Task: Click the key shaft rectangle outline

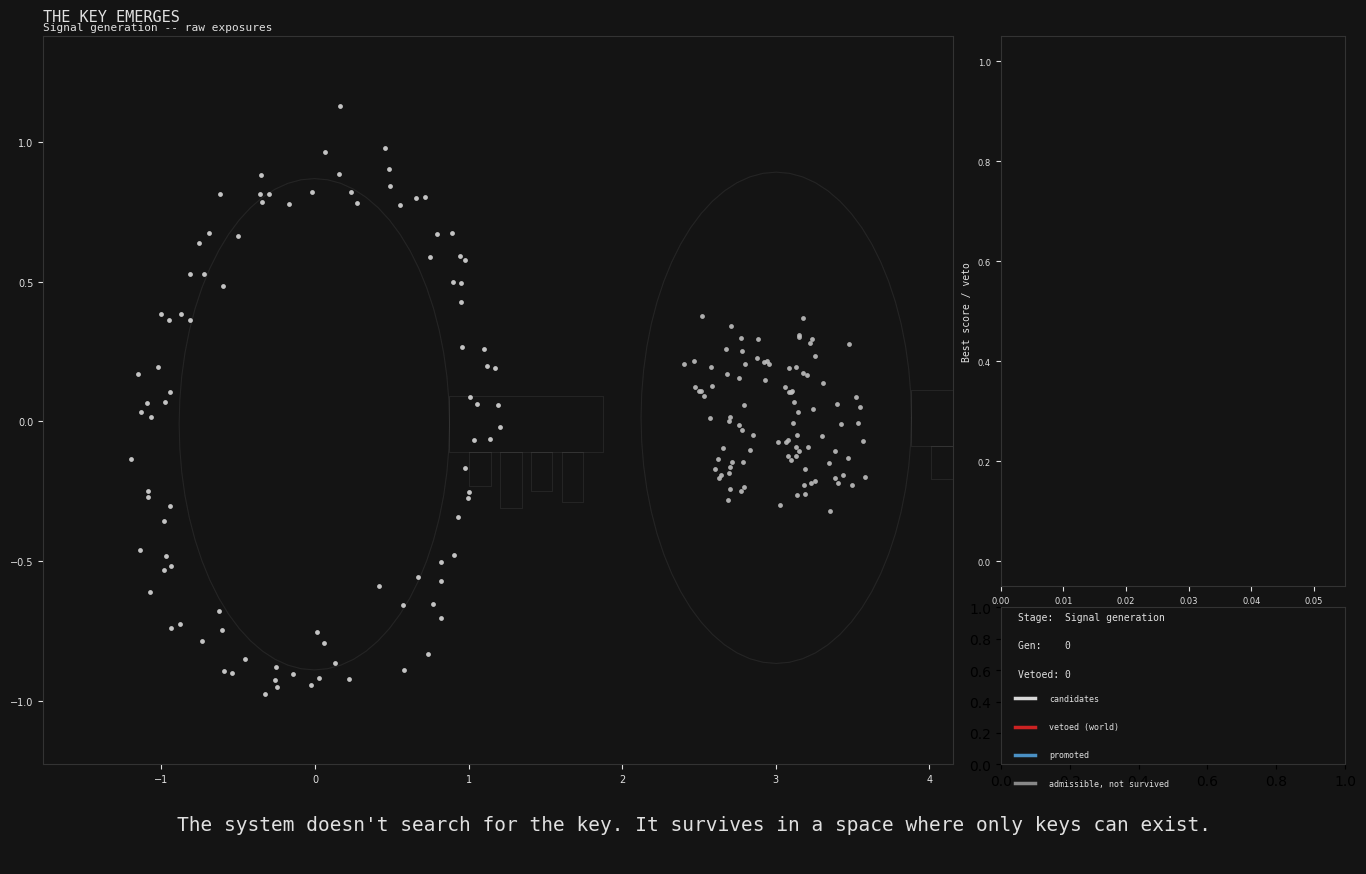Action: 526,397
